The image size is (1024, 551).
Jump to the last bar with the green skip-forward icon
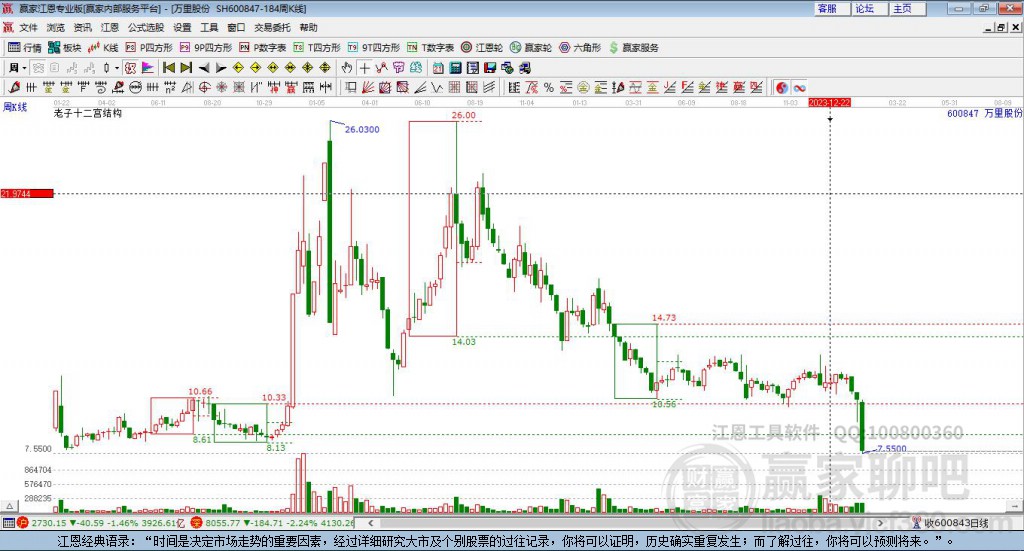click(186, 68)
